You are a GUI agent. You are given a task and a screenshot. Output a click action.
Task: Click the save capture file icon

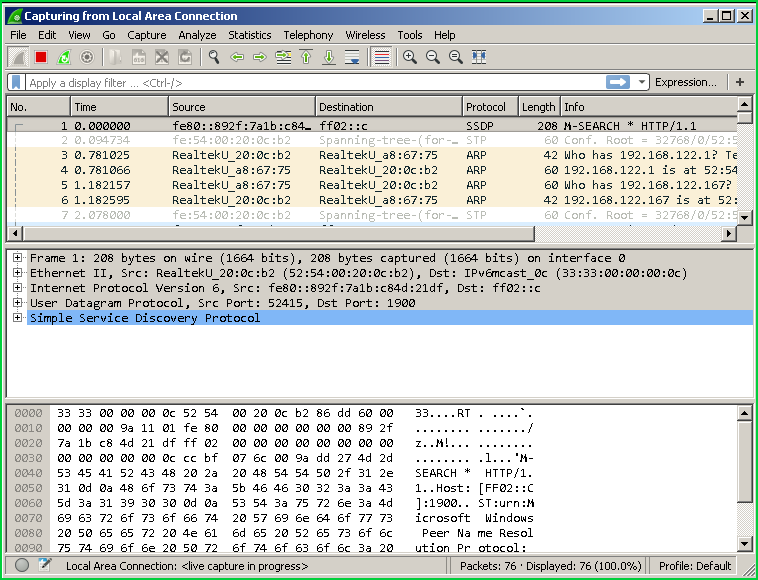139,58
